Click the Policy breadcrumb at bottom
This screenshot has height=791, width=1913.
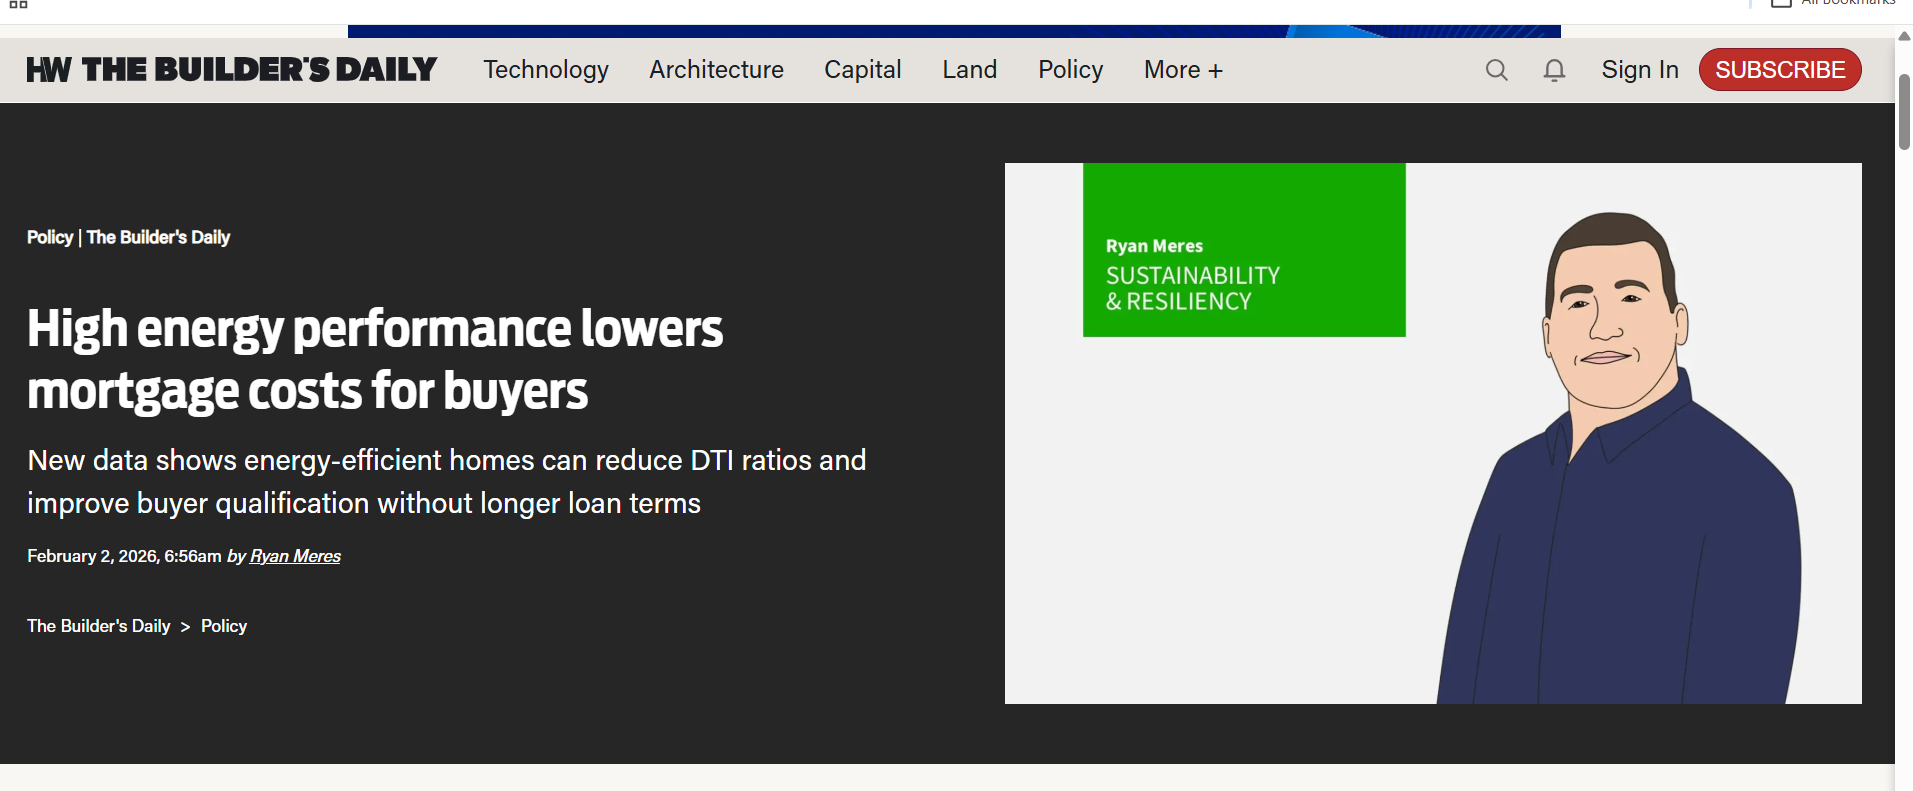click(224, 626)
